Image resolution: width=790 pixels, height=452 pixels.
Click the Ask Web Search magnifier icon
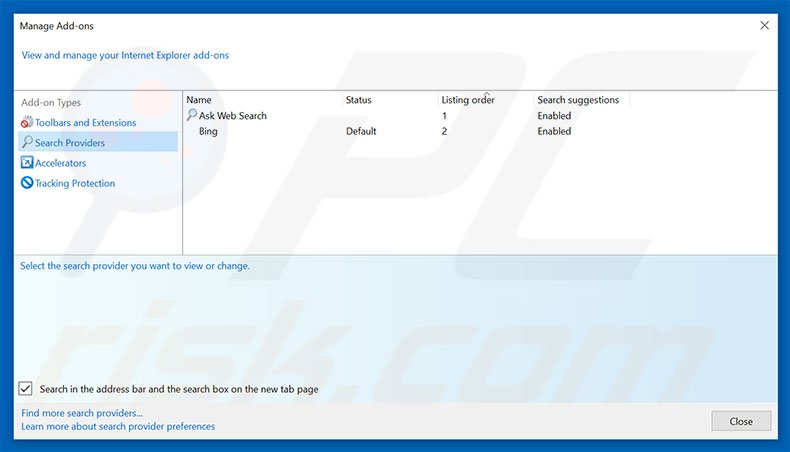191,115
